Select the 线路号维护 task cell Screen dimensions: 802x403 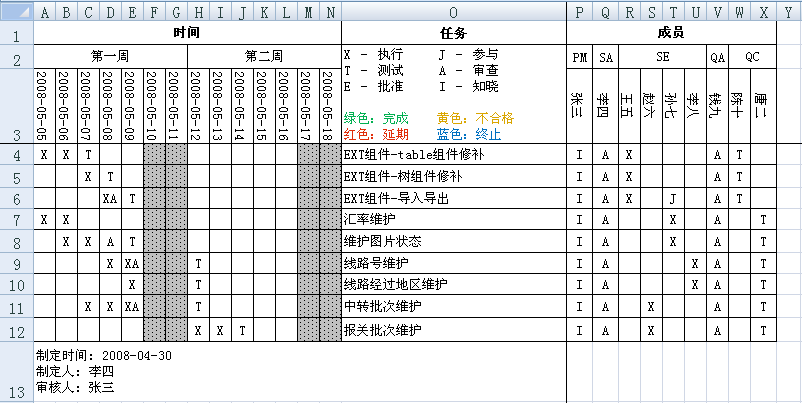[x=454, y=264]
